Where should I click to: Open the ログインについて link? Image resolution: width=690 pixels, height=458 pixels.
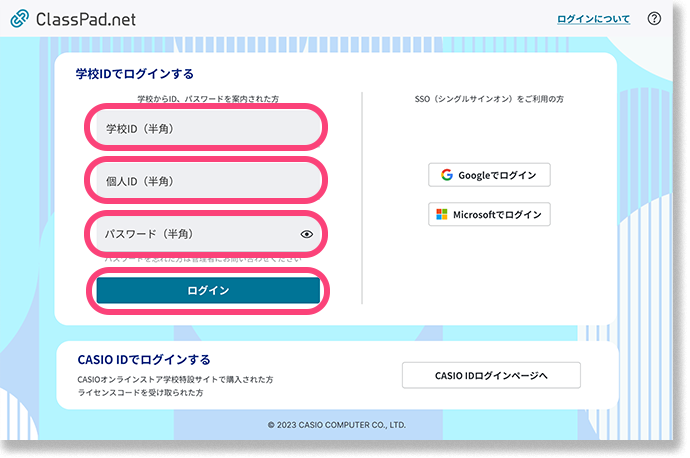point(593,19)
